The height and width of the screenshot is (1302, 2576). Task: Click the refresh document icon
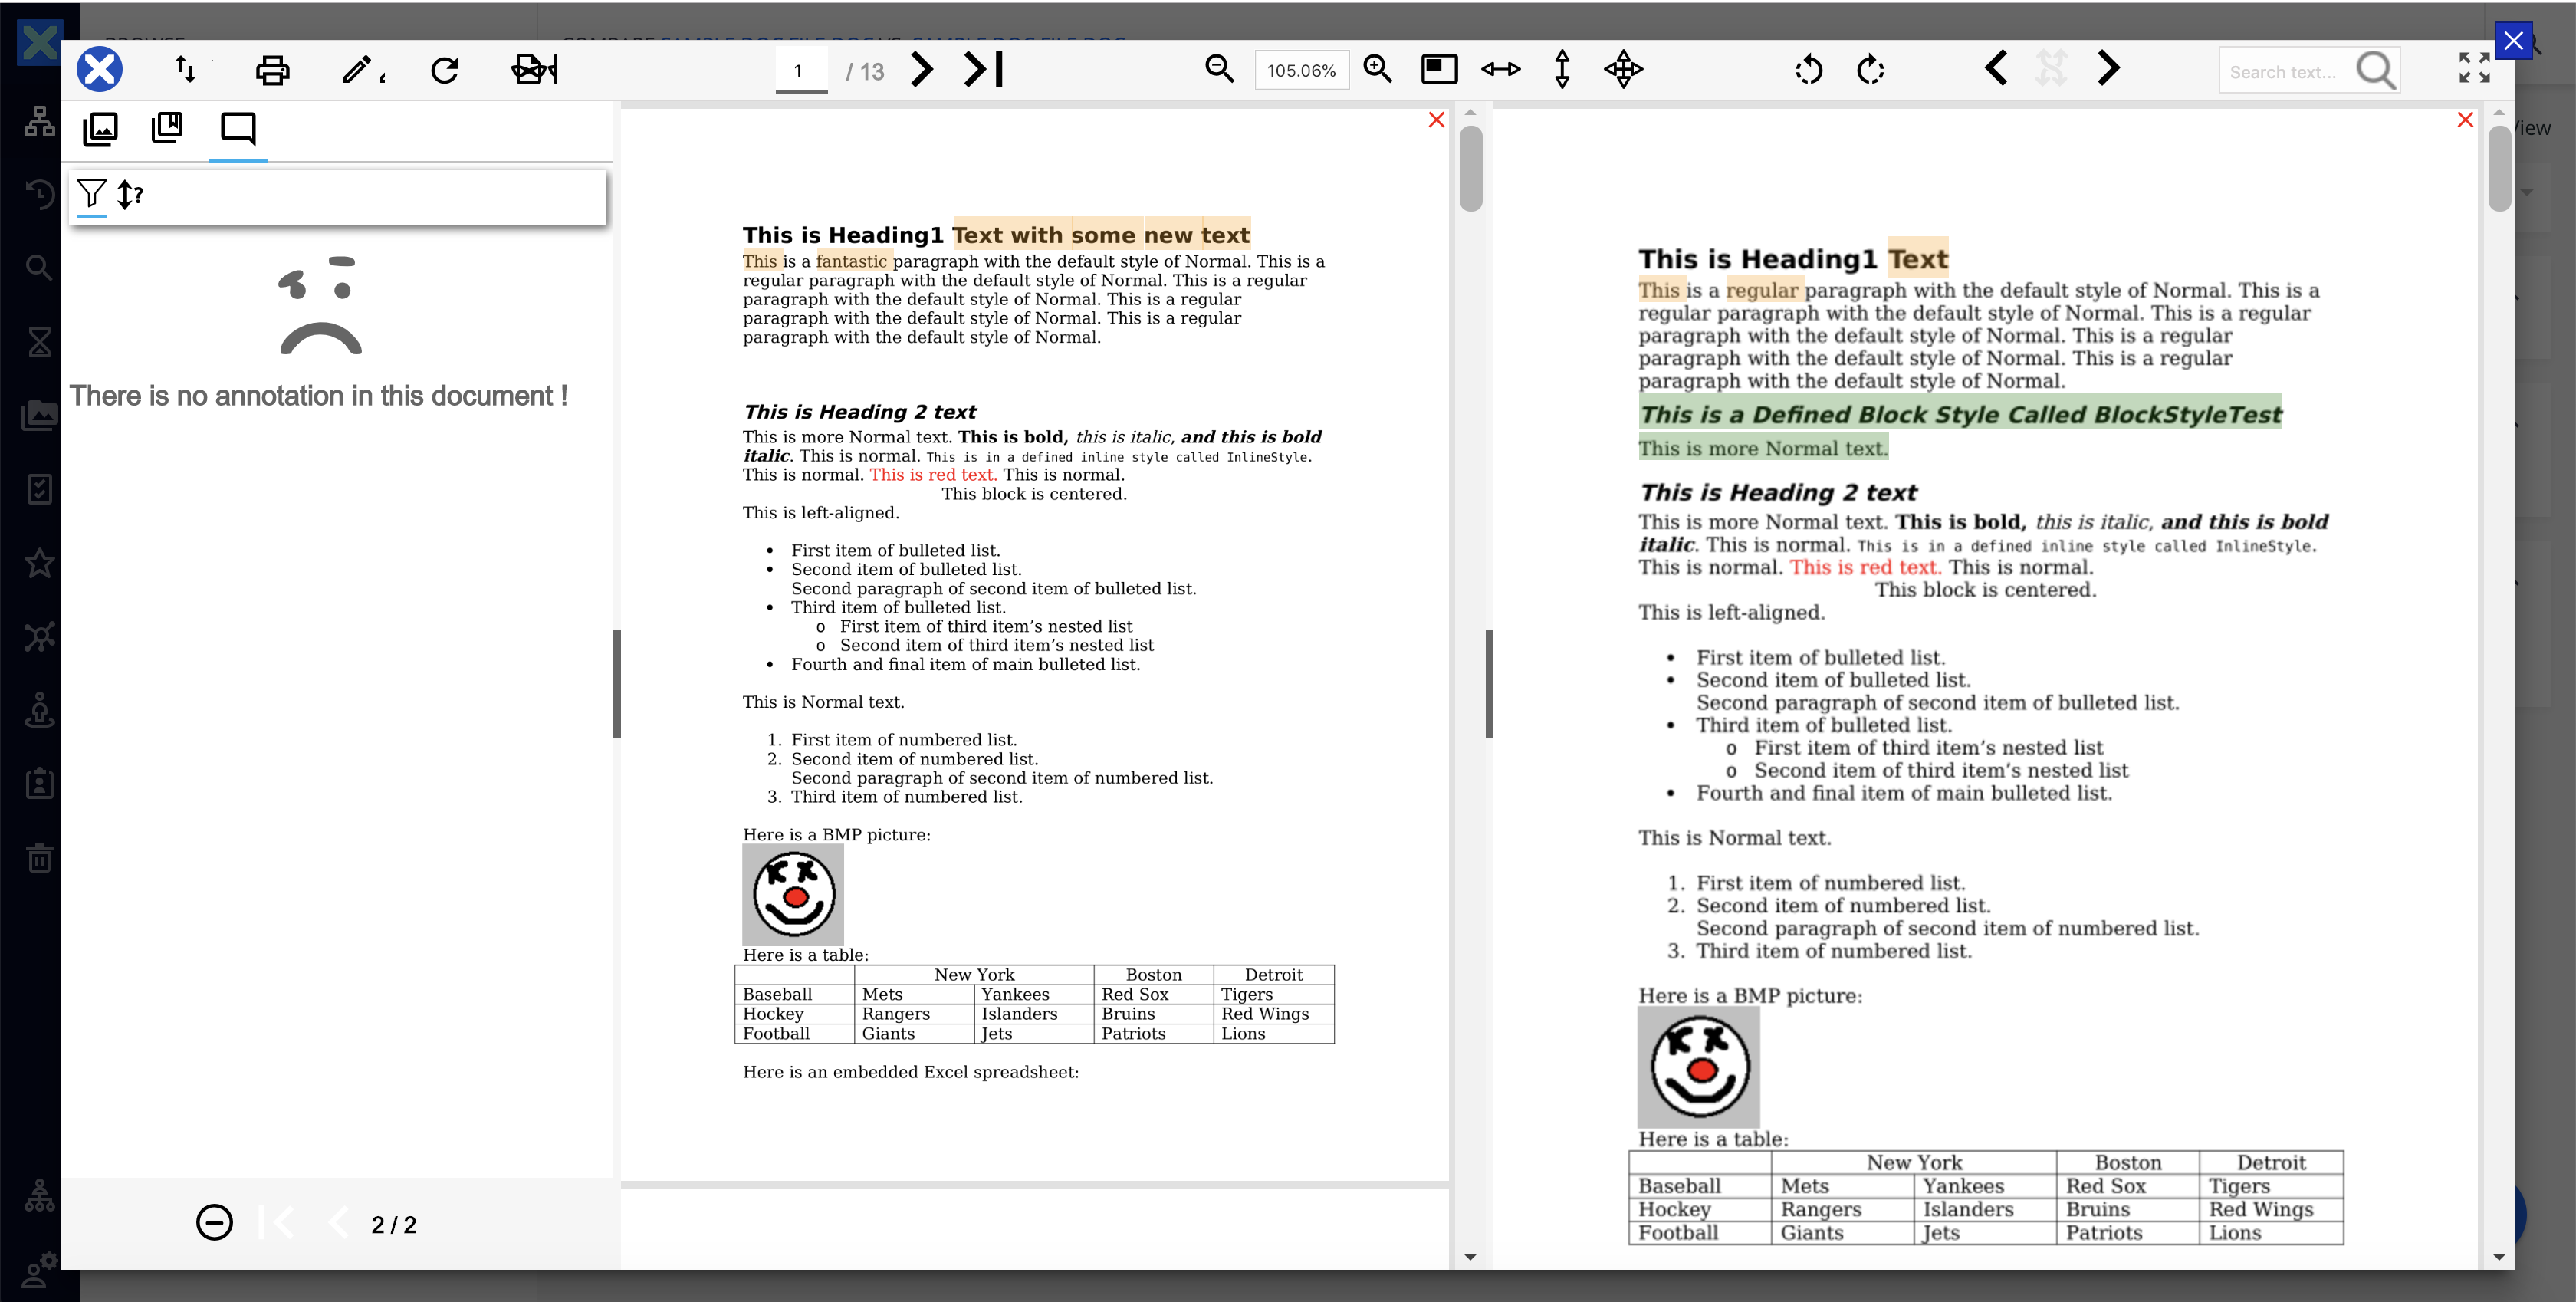coord(445,70)
